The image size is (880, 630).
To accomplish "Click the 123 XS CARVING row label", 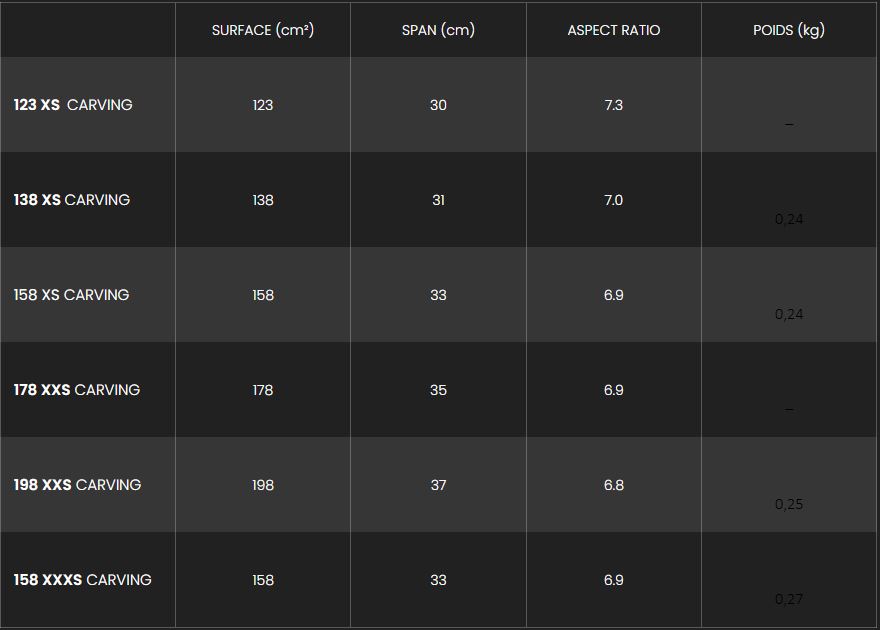I will coord(73,105).
